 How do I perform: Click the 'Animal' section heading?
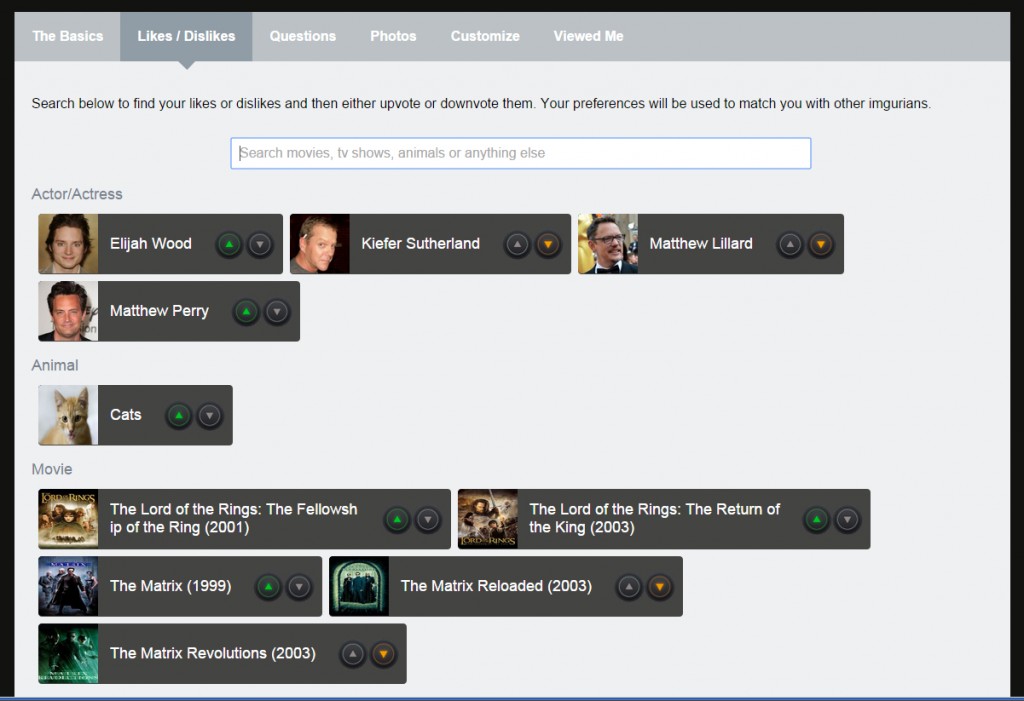[55, 365]
